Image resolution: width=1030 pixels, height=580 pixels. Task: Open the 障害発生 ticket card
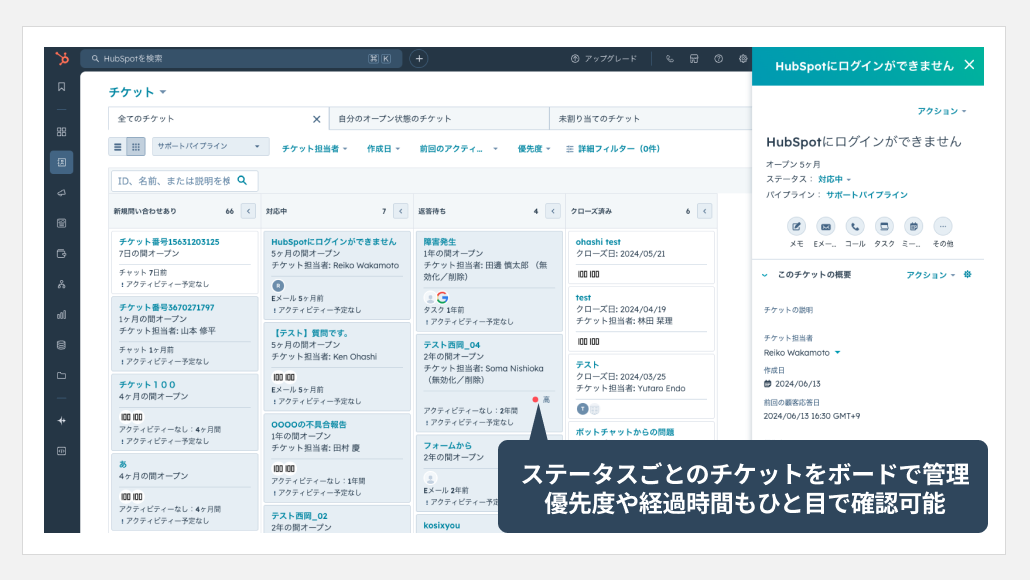pos(439,242)
